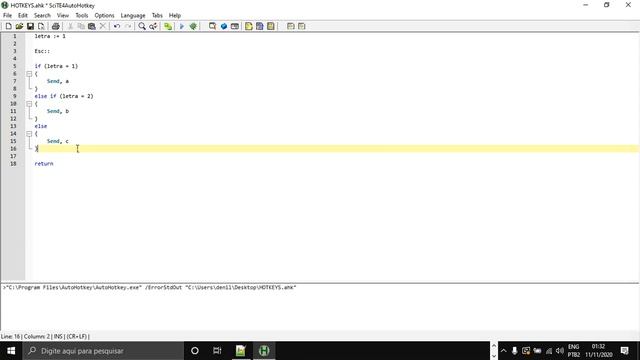Click the taskbar search box
The image size is (640, 360).
click(103, 351)
